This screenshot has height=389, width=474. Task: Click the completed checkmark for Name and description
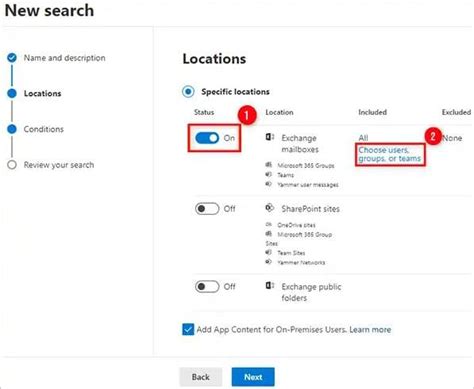tap(12, 58)
